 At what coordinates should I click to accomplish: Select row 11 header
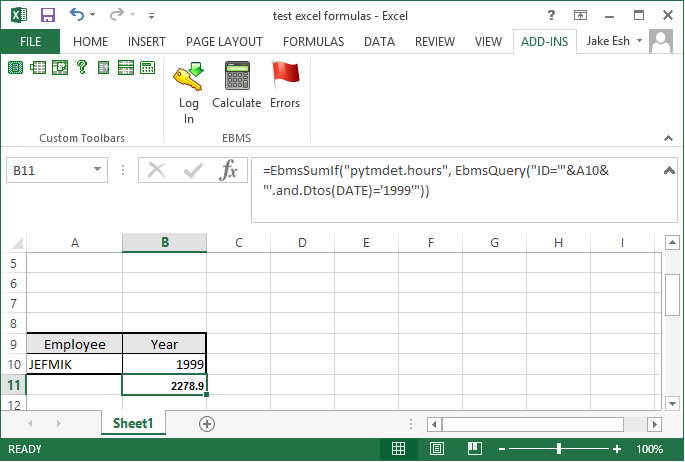(14, 385)
